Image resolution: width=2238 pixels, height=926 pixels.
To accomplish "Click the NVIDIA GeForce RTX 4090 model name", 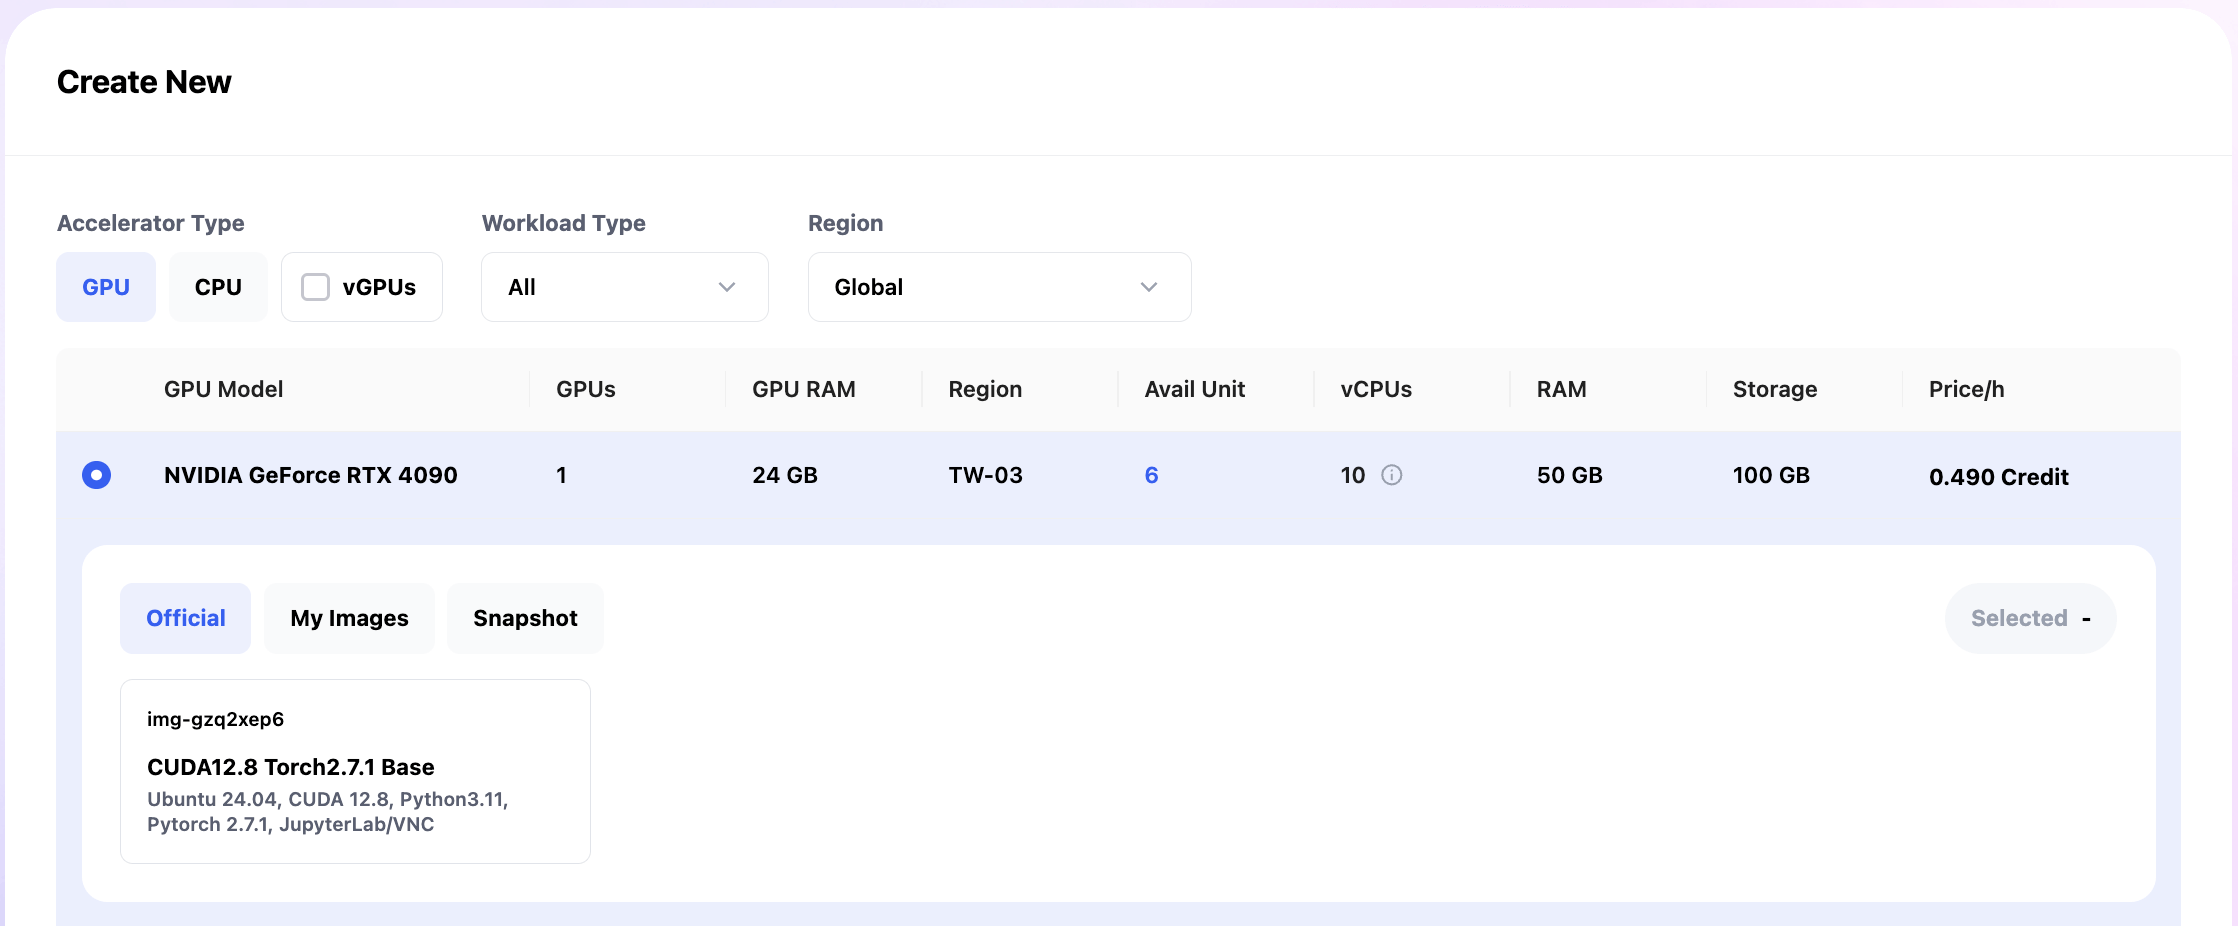I will 310,475.
